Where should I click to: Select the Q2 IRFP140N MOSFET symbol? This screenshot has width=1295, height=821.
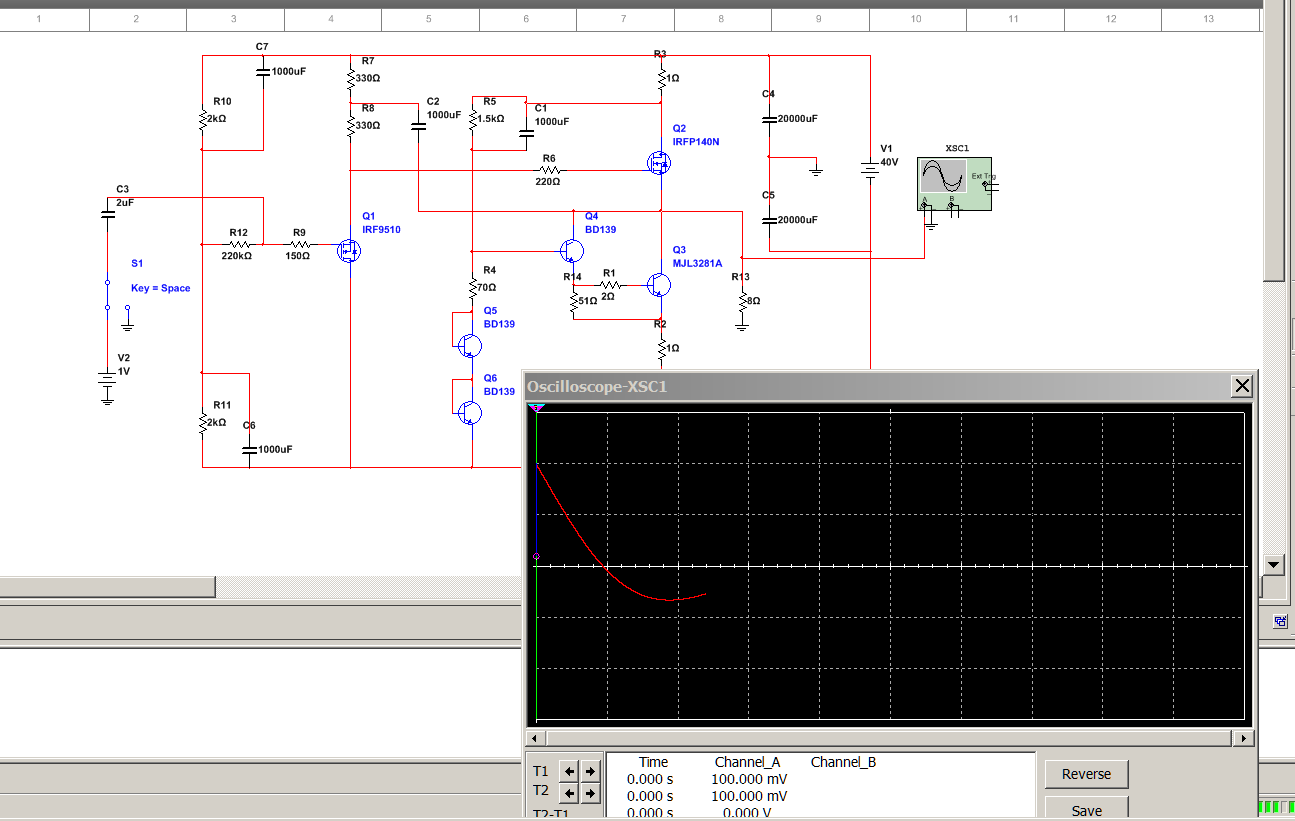click(658, 162)
